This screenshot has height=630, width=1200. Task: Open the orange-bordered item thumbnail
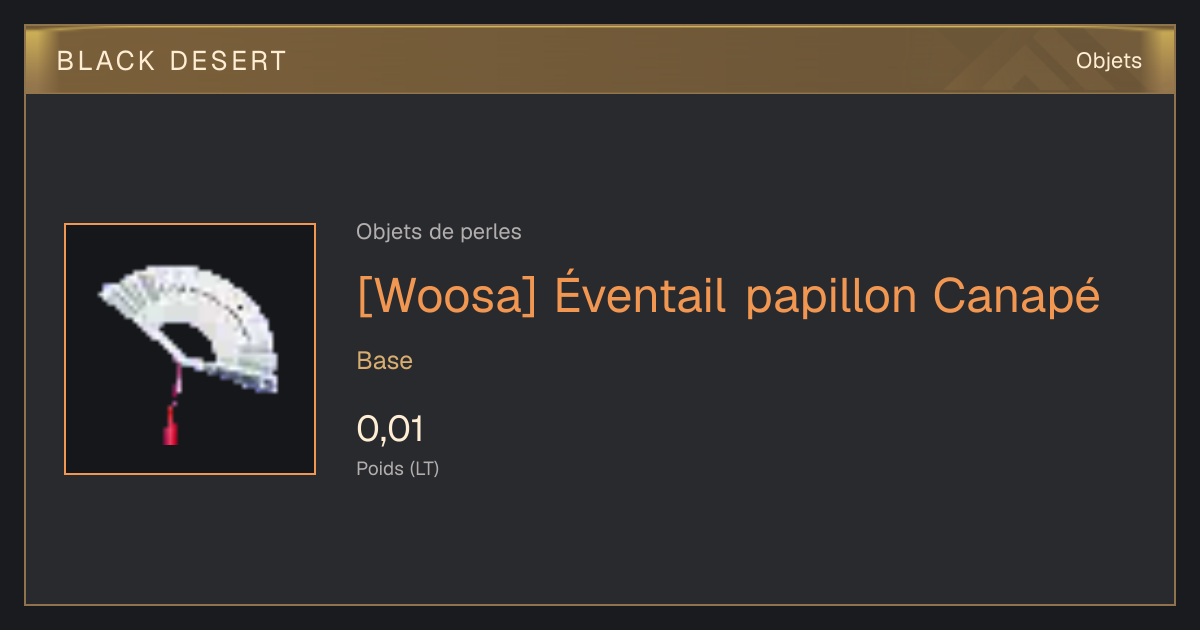pos(190,349)
